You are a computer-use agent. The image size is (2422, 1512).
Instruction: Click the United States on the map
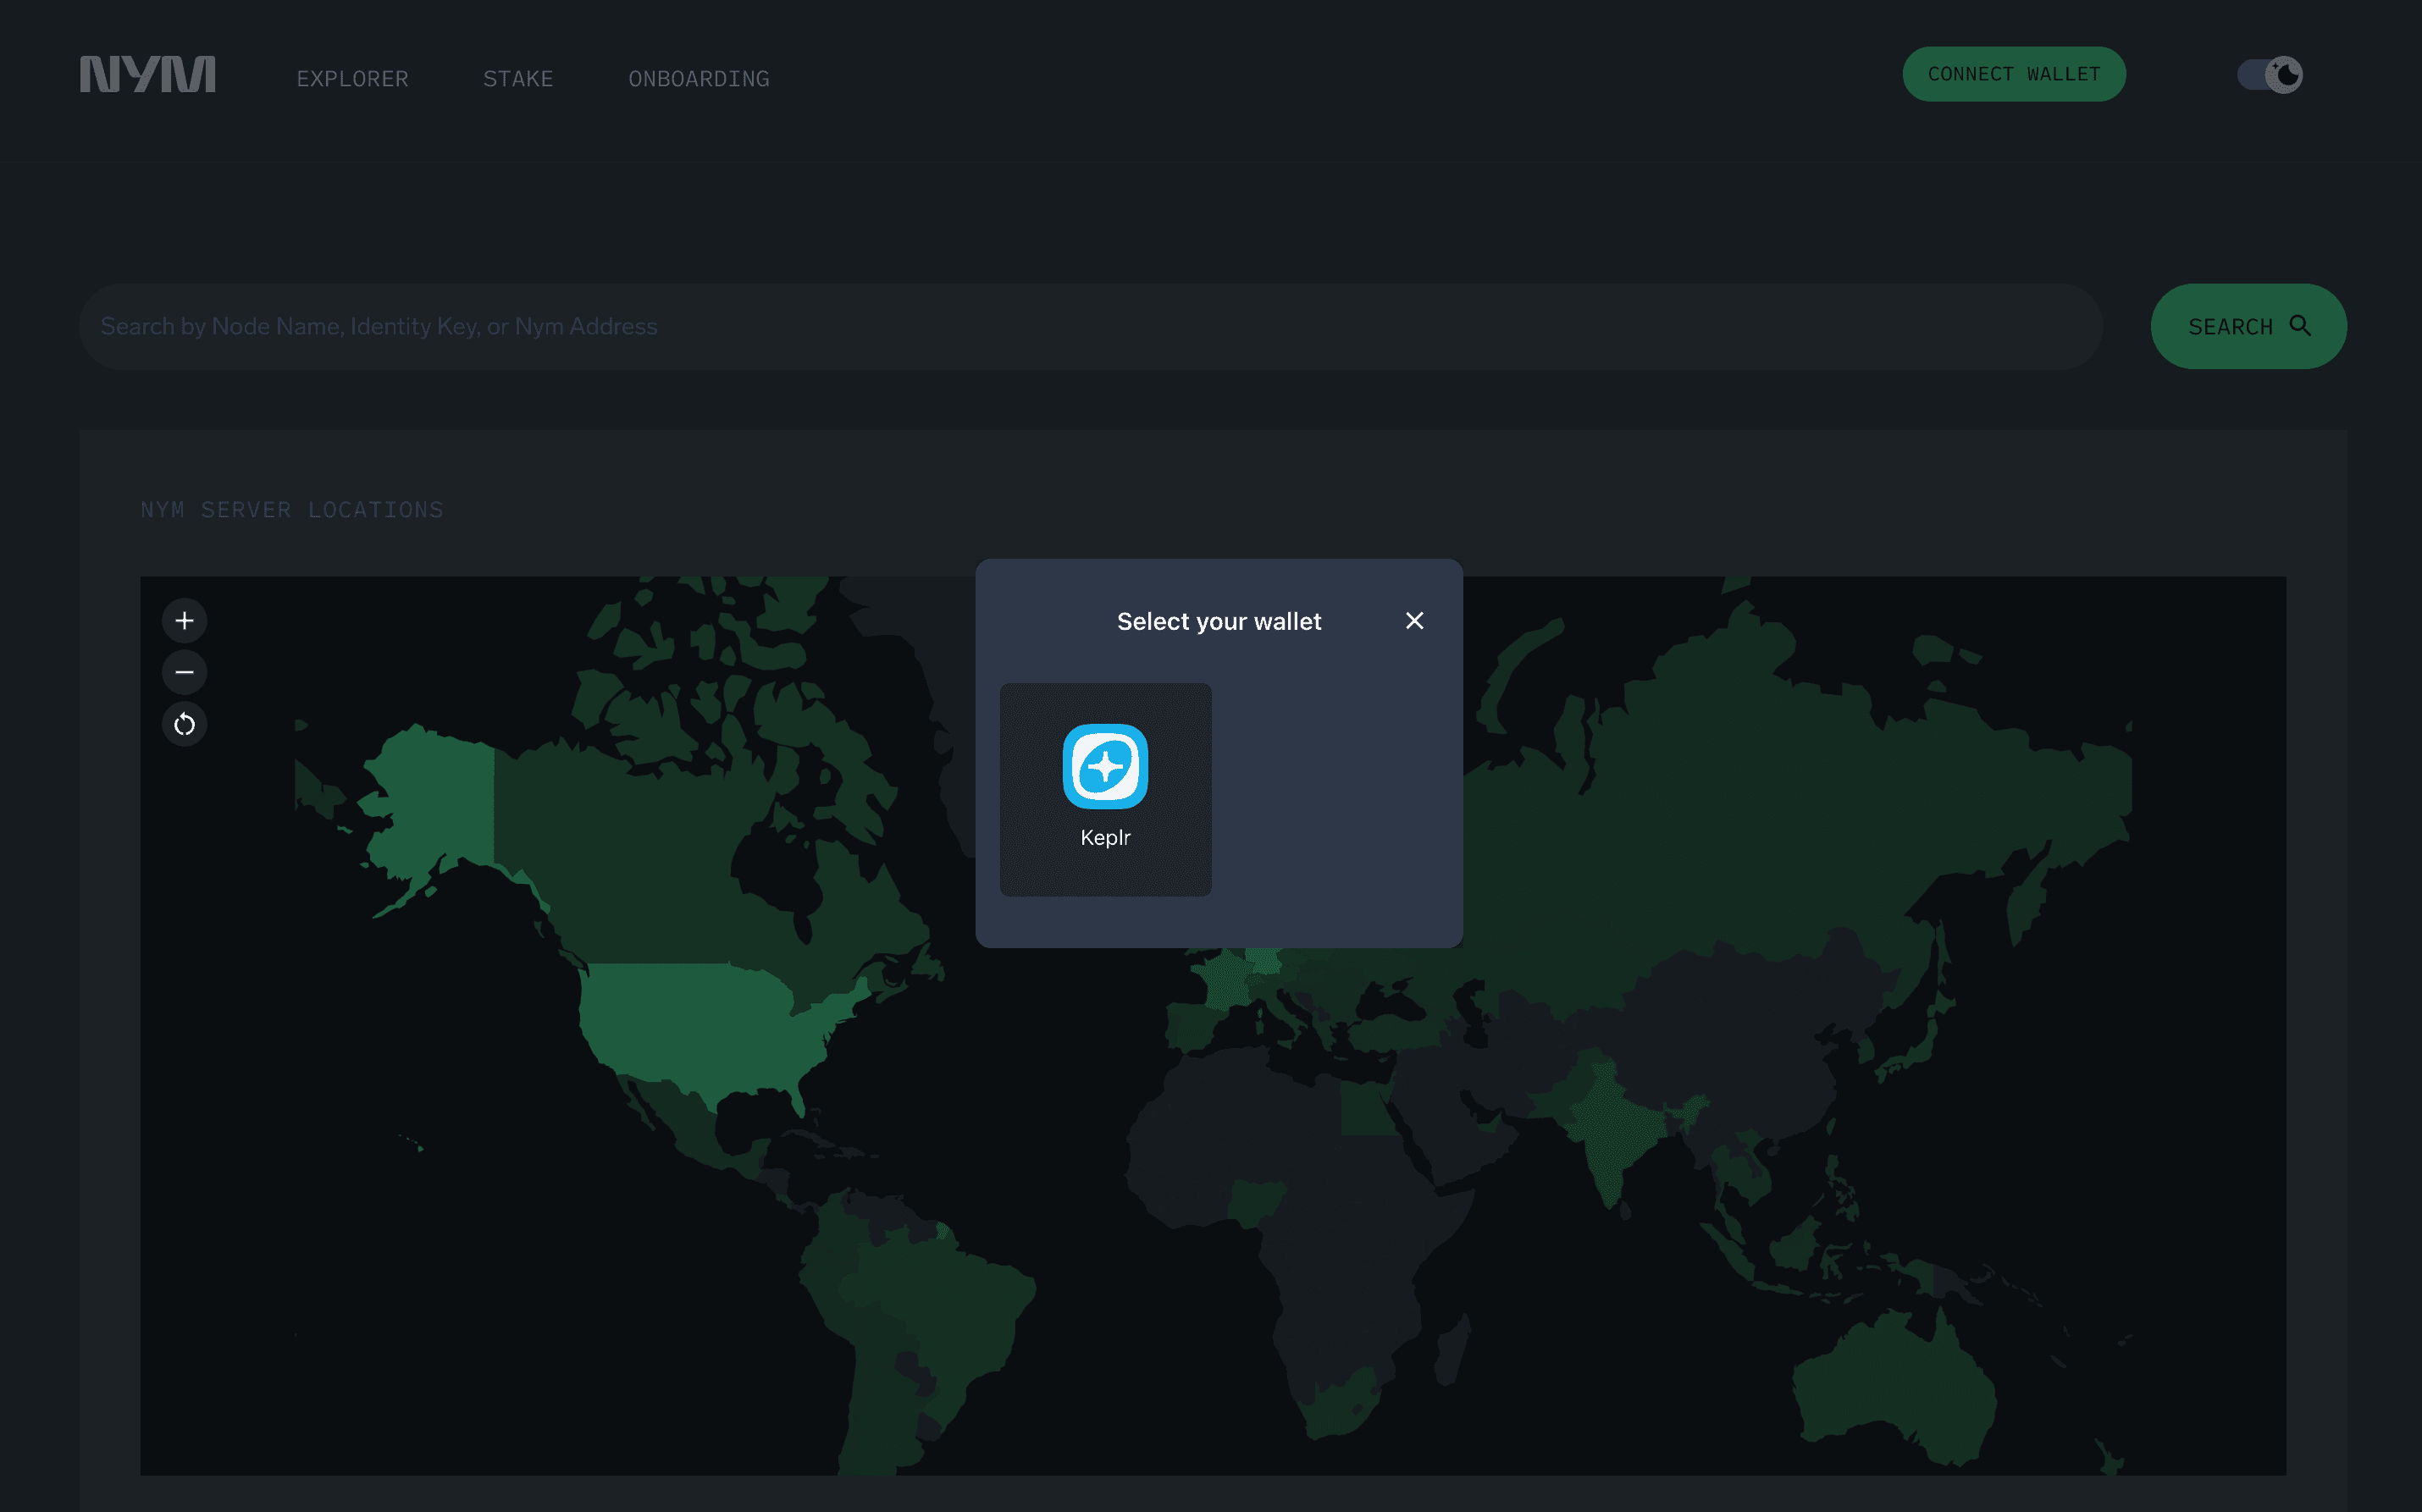click(700, 1025)
